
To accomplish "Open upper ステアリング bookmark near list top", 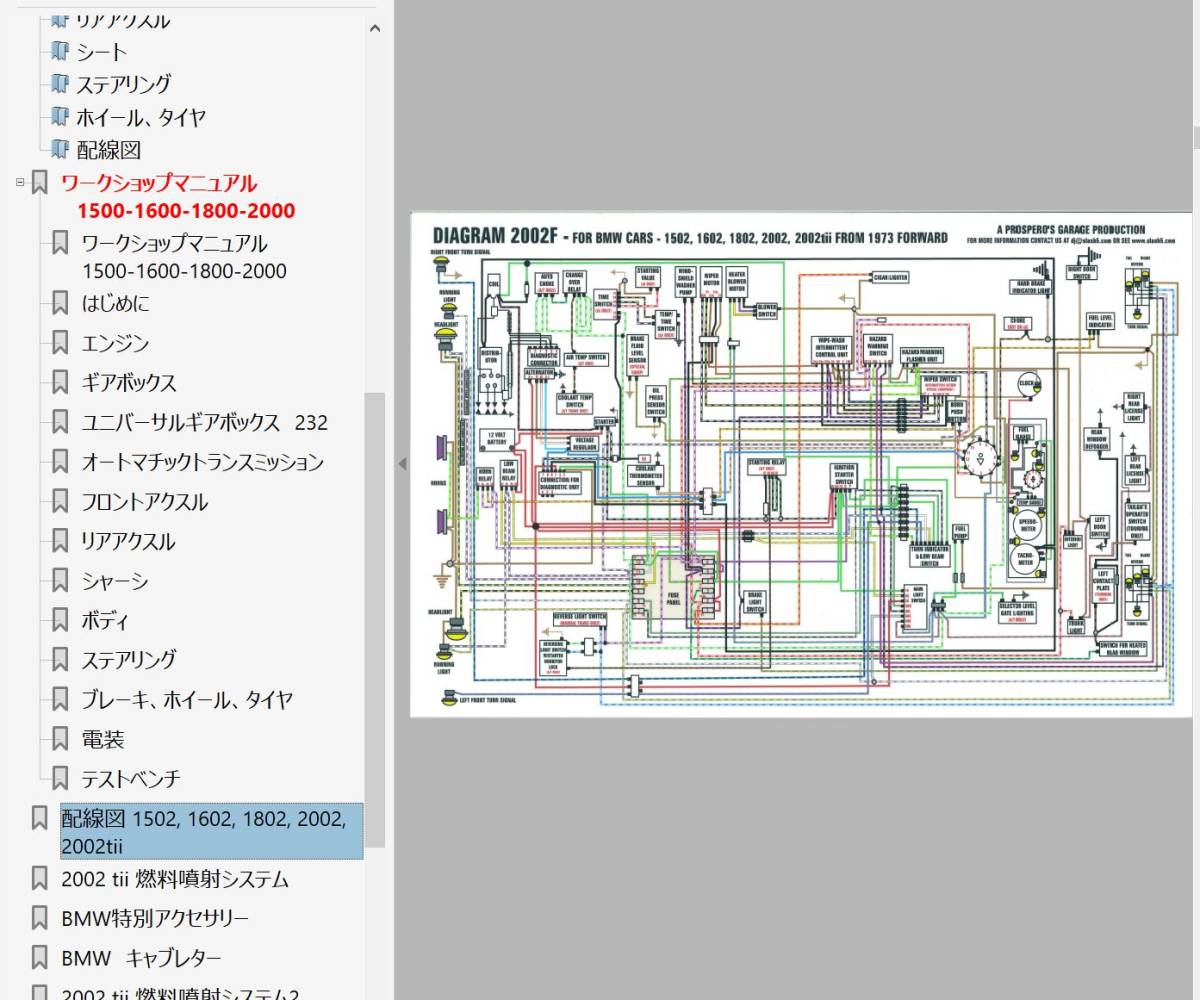I will pos(124,84).
